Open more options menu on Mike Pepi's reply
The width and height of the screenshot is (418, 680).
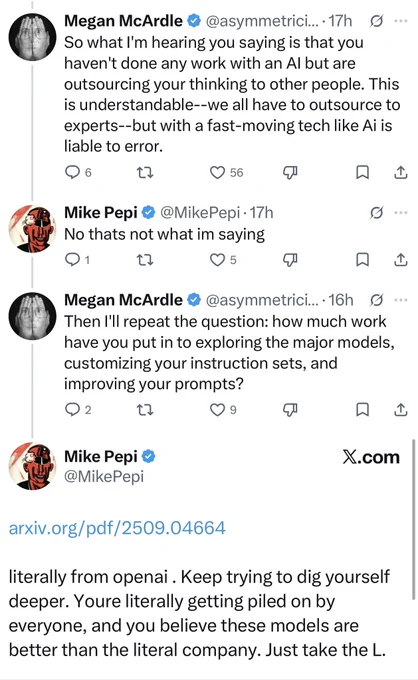[x=401, y=212]
